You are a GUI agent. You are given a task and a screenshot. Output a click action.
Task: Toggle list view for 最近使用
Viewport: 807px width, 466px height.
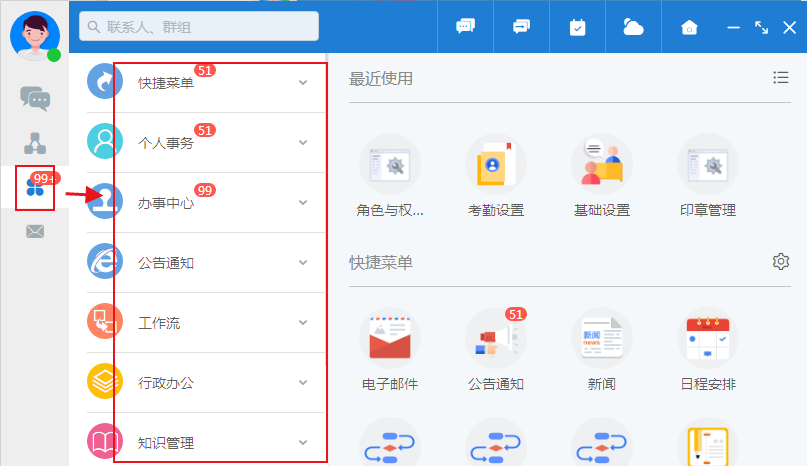click(780, 78)
